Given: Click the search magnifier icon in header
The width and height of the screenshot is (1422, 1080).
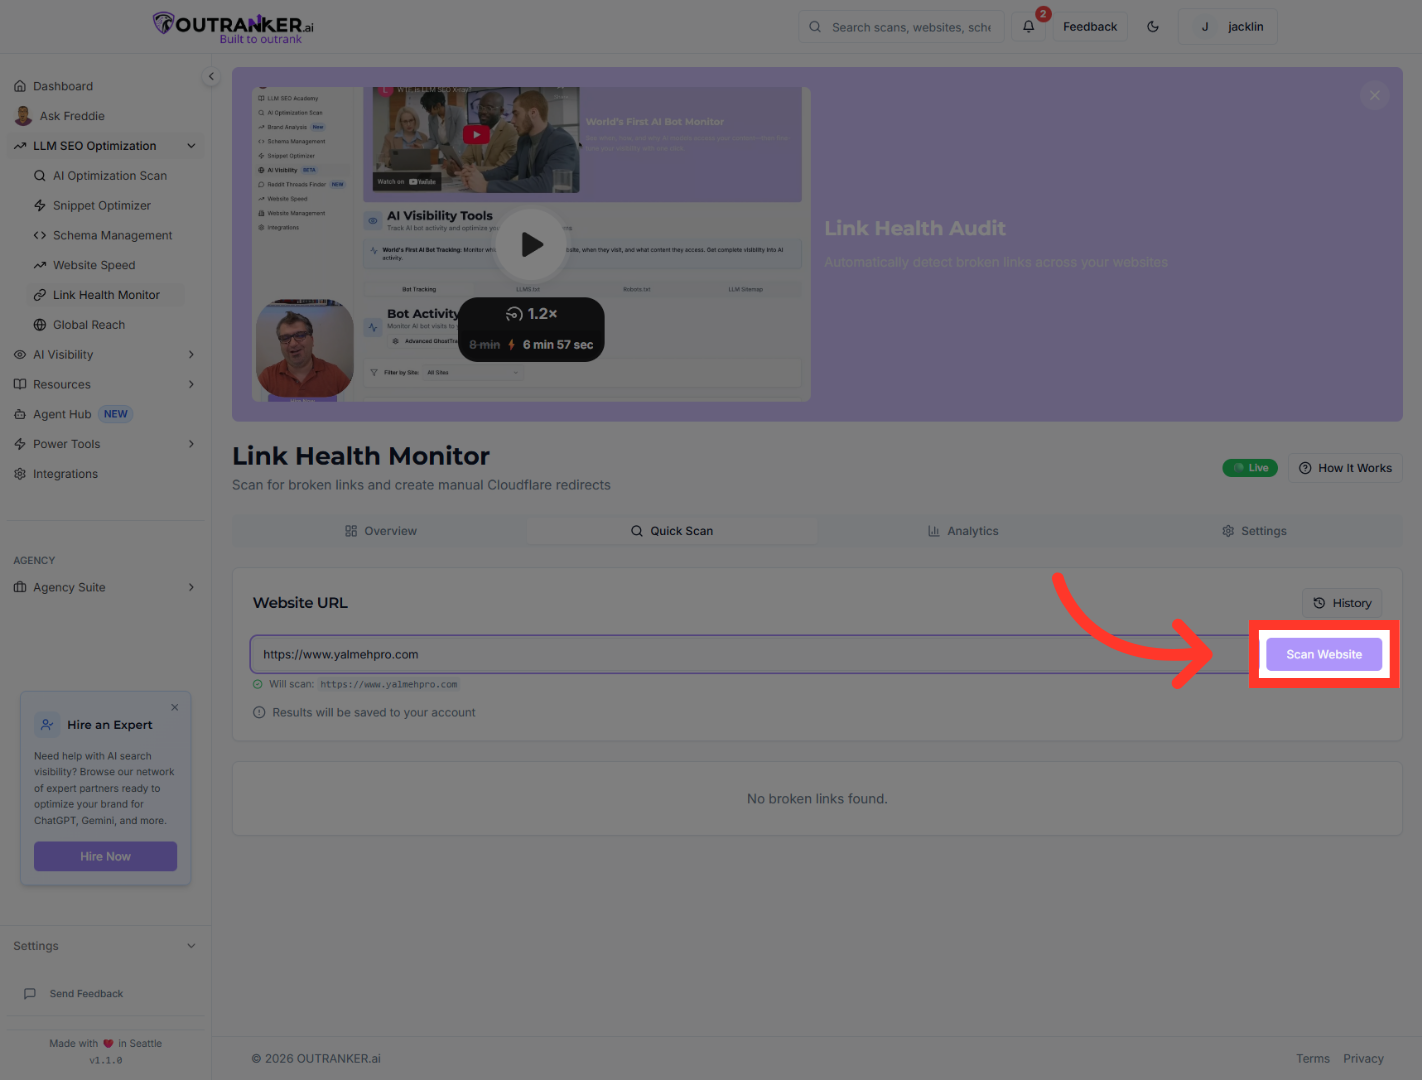Looking at the screenshot, I should (x=815, y=27).
